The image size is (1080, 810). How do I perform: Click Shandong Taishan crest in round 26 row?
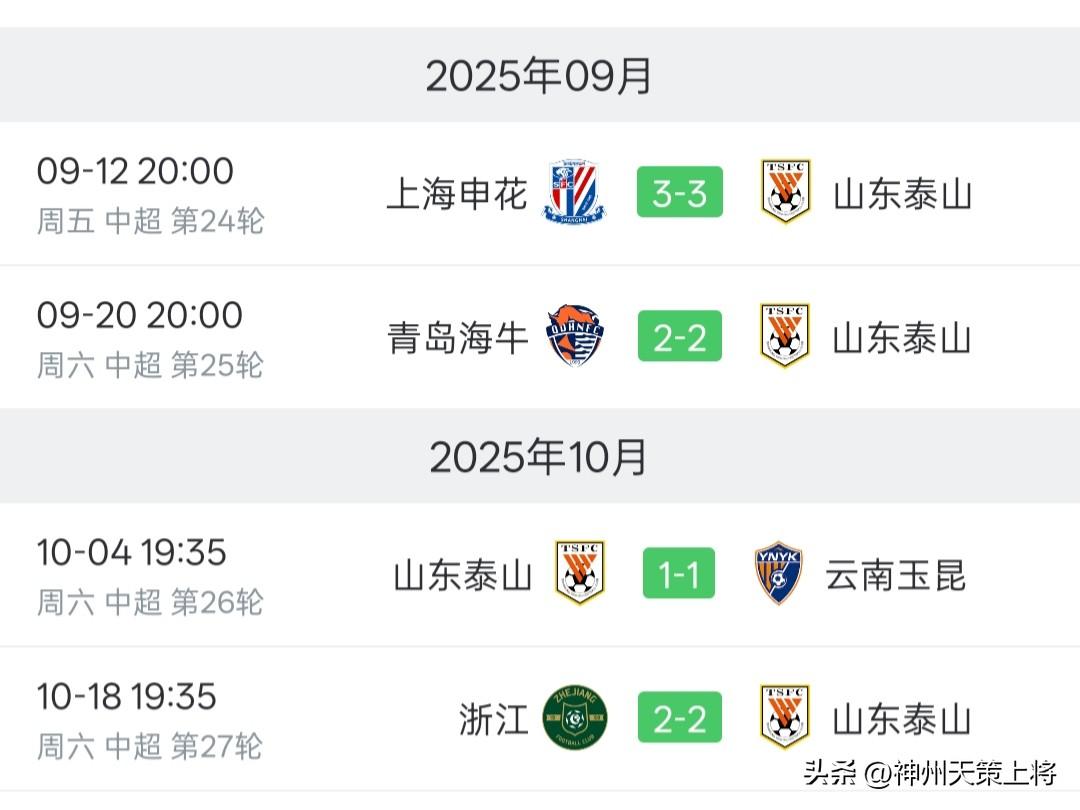[580, 573]
